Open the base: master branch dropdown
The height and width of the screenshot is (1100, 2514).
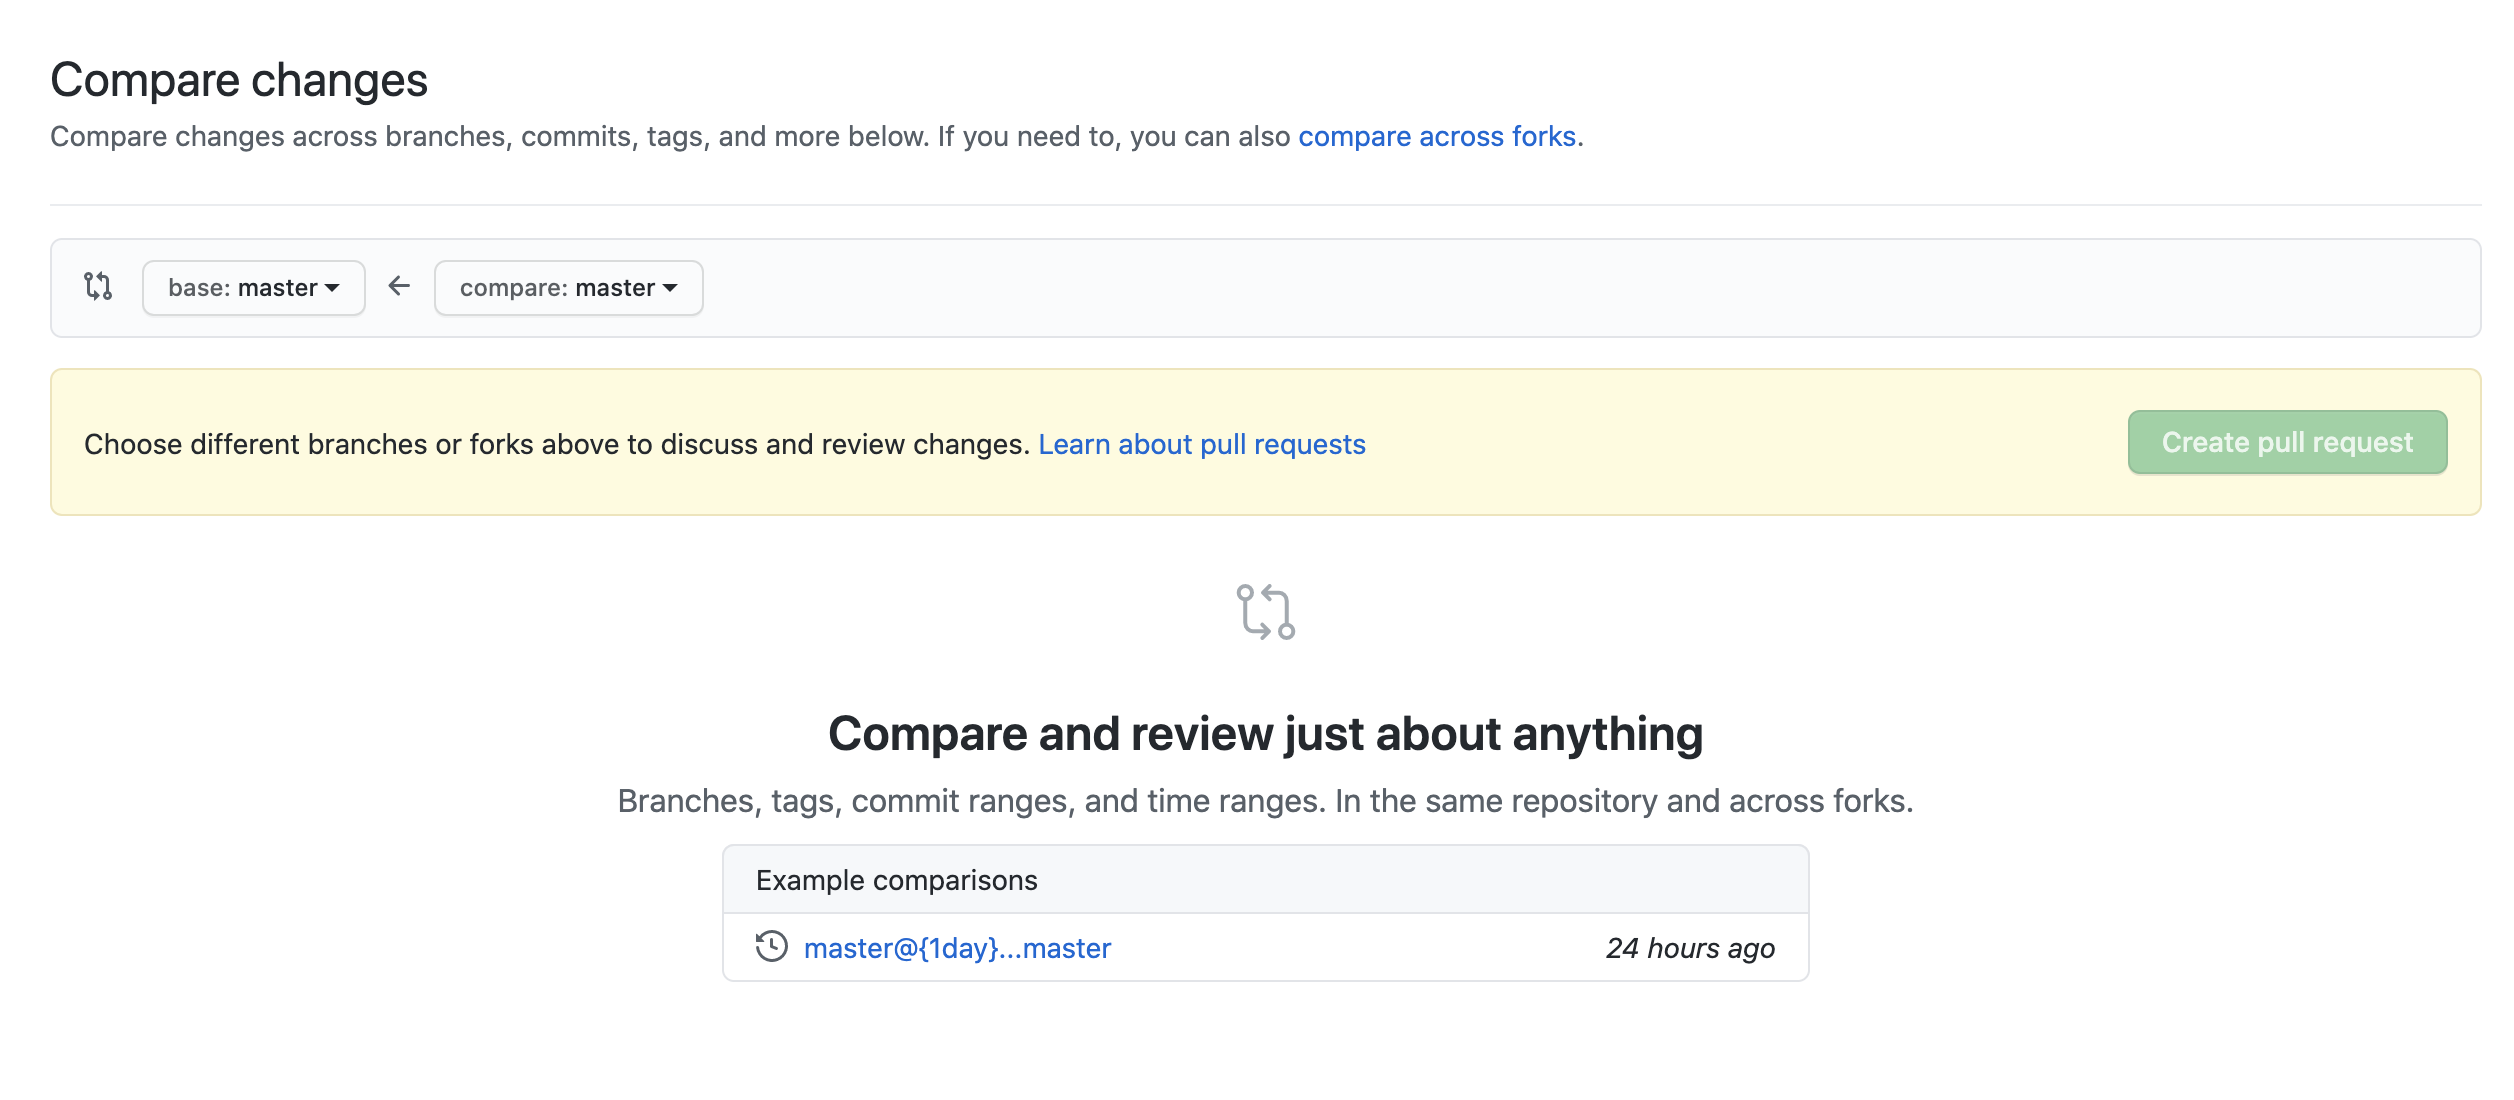[253, 288]
